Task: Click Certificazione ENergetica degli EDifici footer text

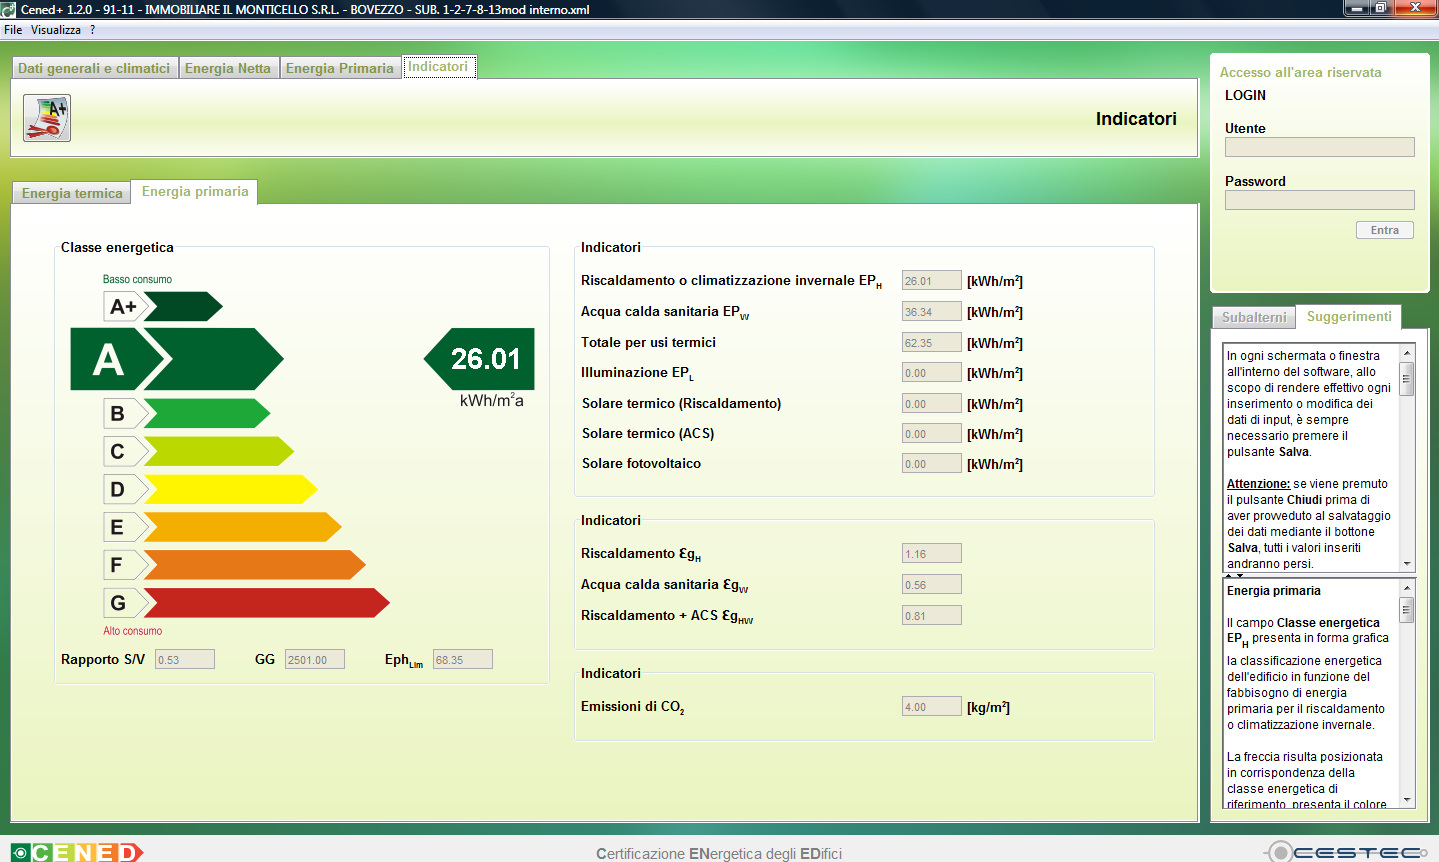Action: [x=719, y=853]
